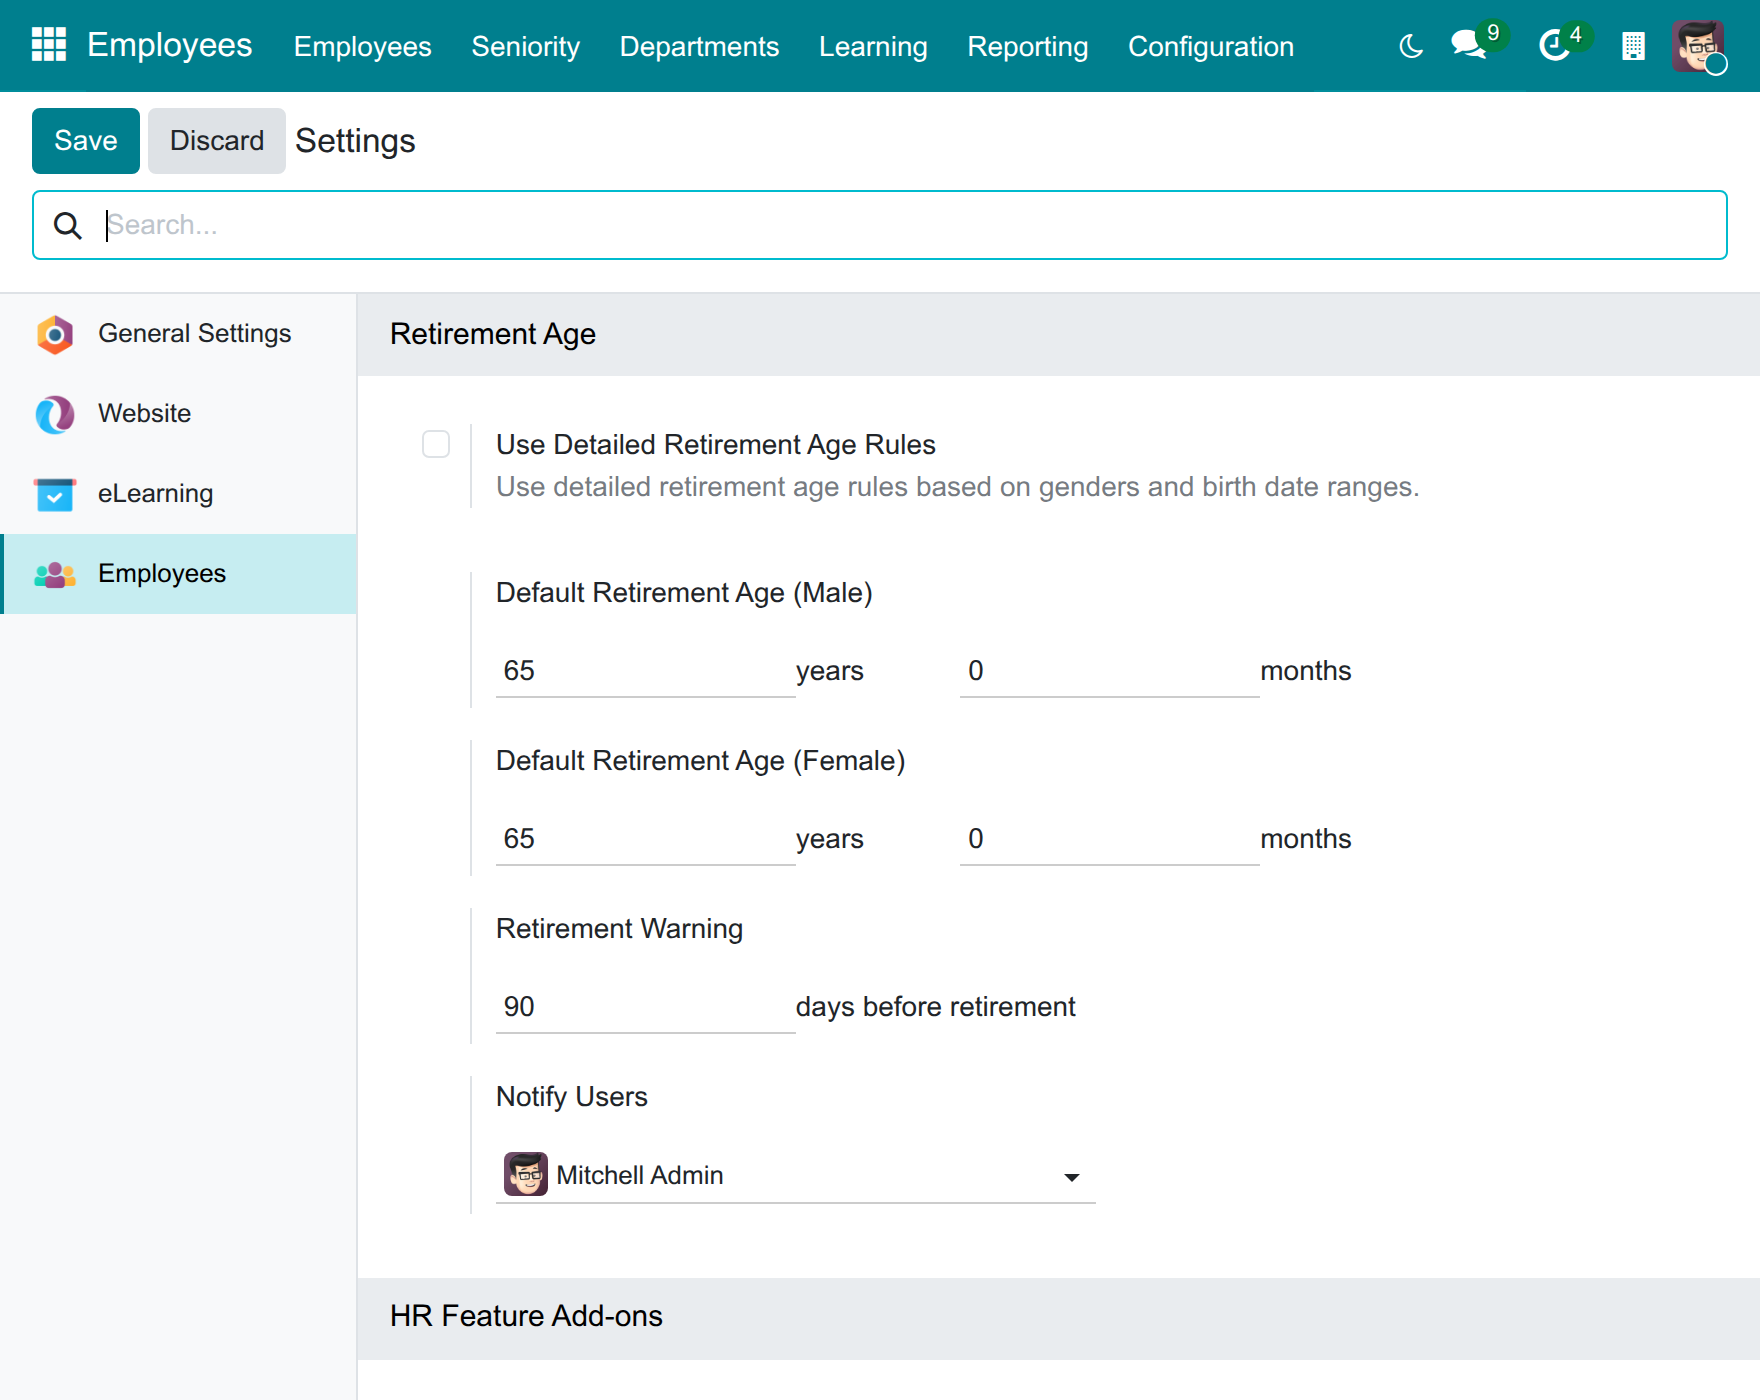Expand the Notify Users dropdown arrow

(x=1072, y=1177)
